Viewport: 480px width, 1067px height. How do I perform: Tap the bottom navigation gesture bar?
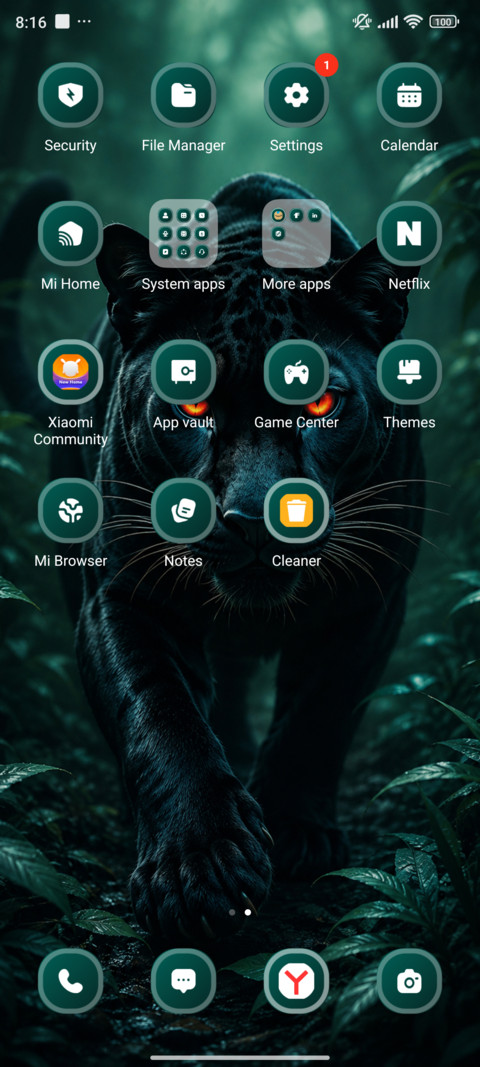pyautogui.click(x=240, y=1057)
